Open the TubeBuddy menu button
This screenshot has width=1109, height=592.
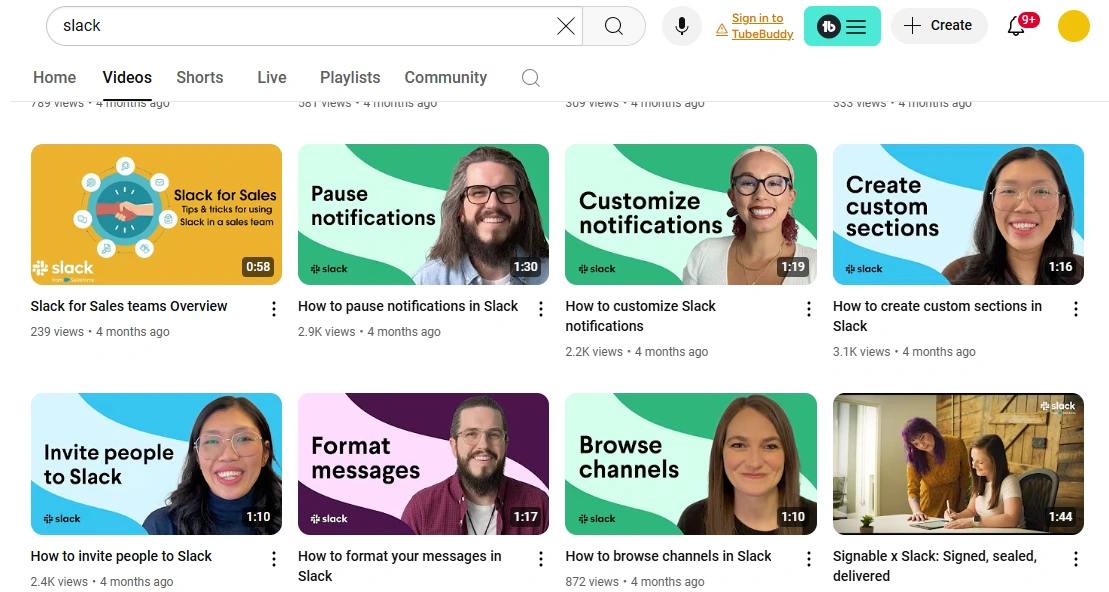(842, 26)
